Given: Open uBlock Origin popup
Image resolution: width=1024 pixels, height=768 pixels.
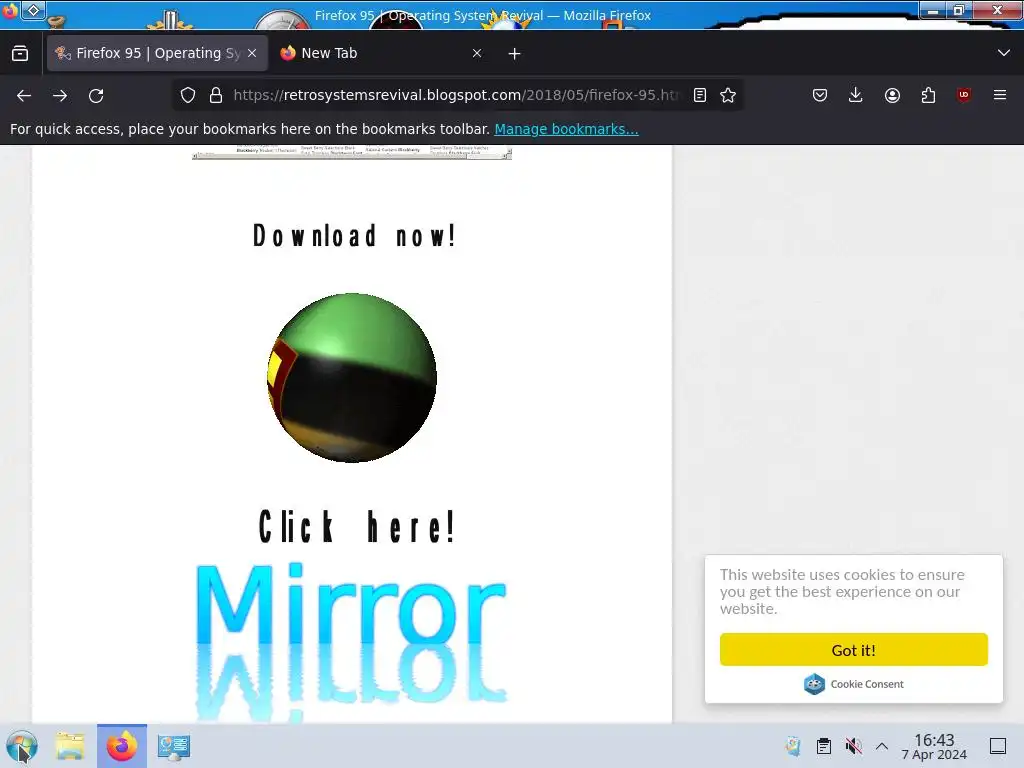Looking at the screenshot, I should tap(964, 95).
